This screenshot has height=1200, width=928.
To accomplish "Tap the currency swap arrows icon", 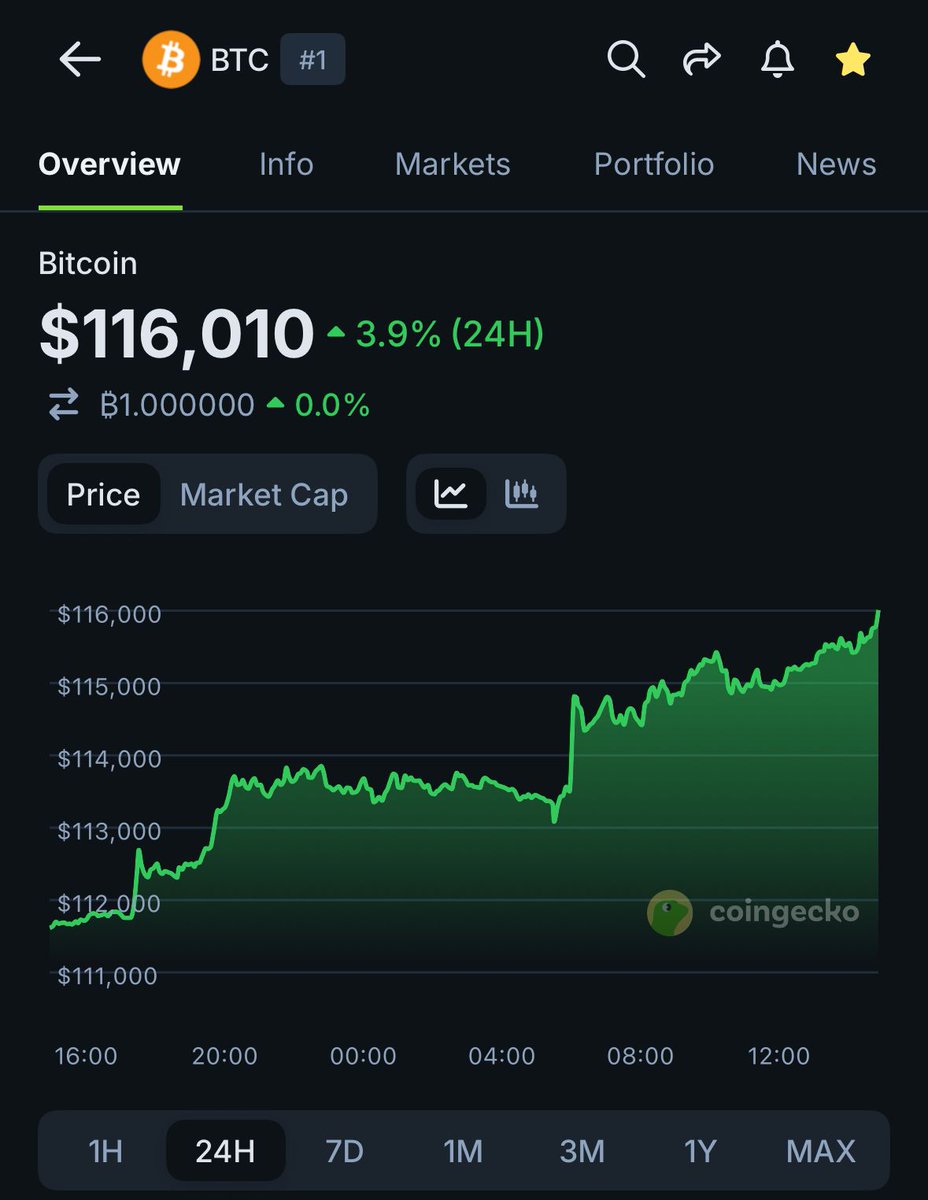I will [64, 405].
